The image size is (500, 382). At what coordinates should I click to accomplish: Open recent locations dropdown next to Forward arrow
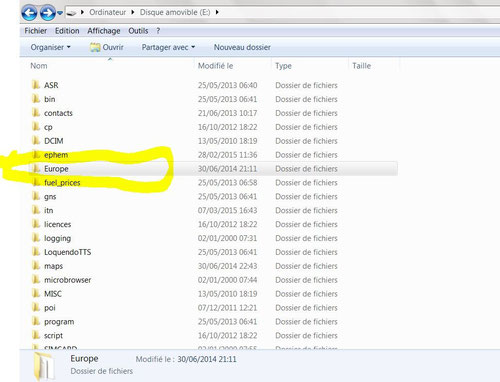coord(60,13)
